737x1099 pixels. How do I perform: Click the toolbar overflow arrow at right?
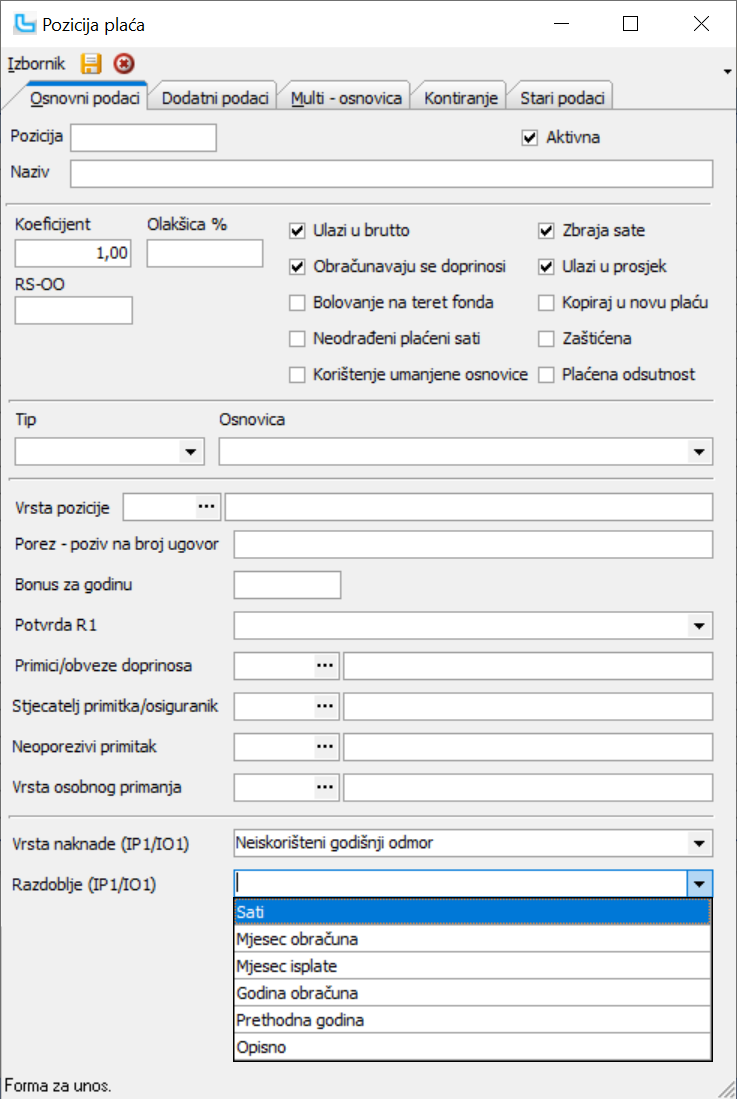click(726, 71)
